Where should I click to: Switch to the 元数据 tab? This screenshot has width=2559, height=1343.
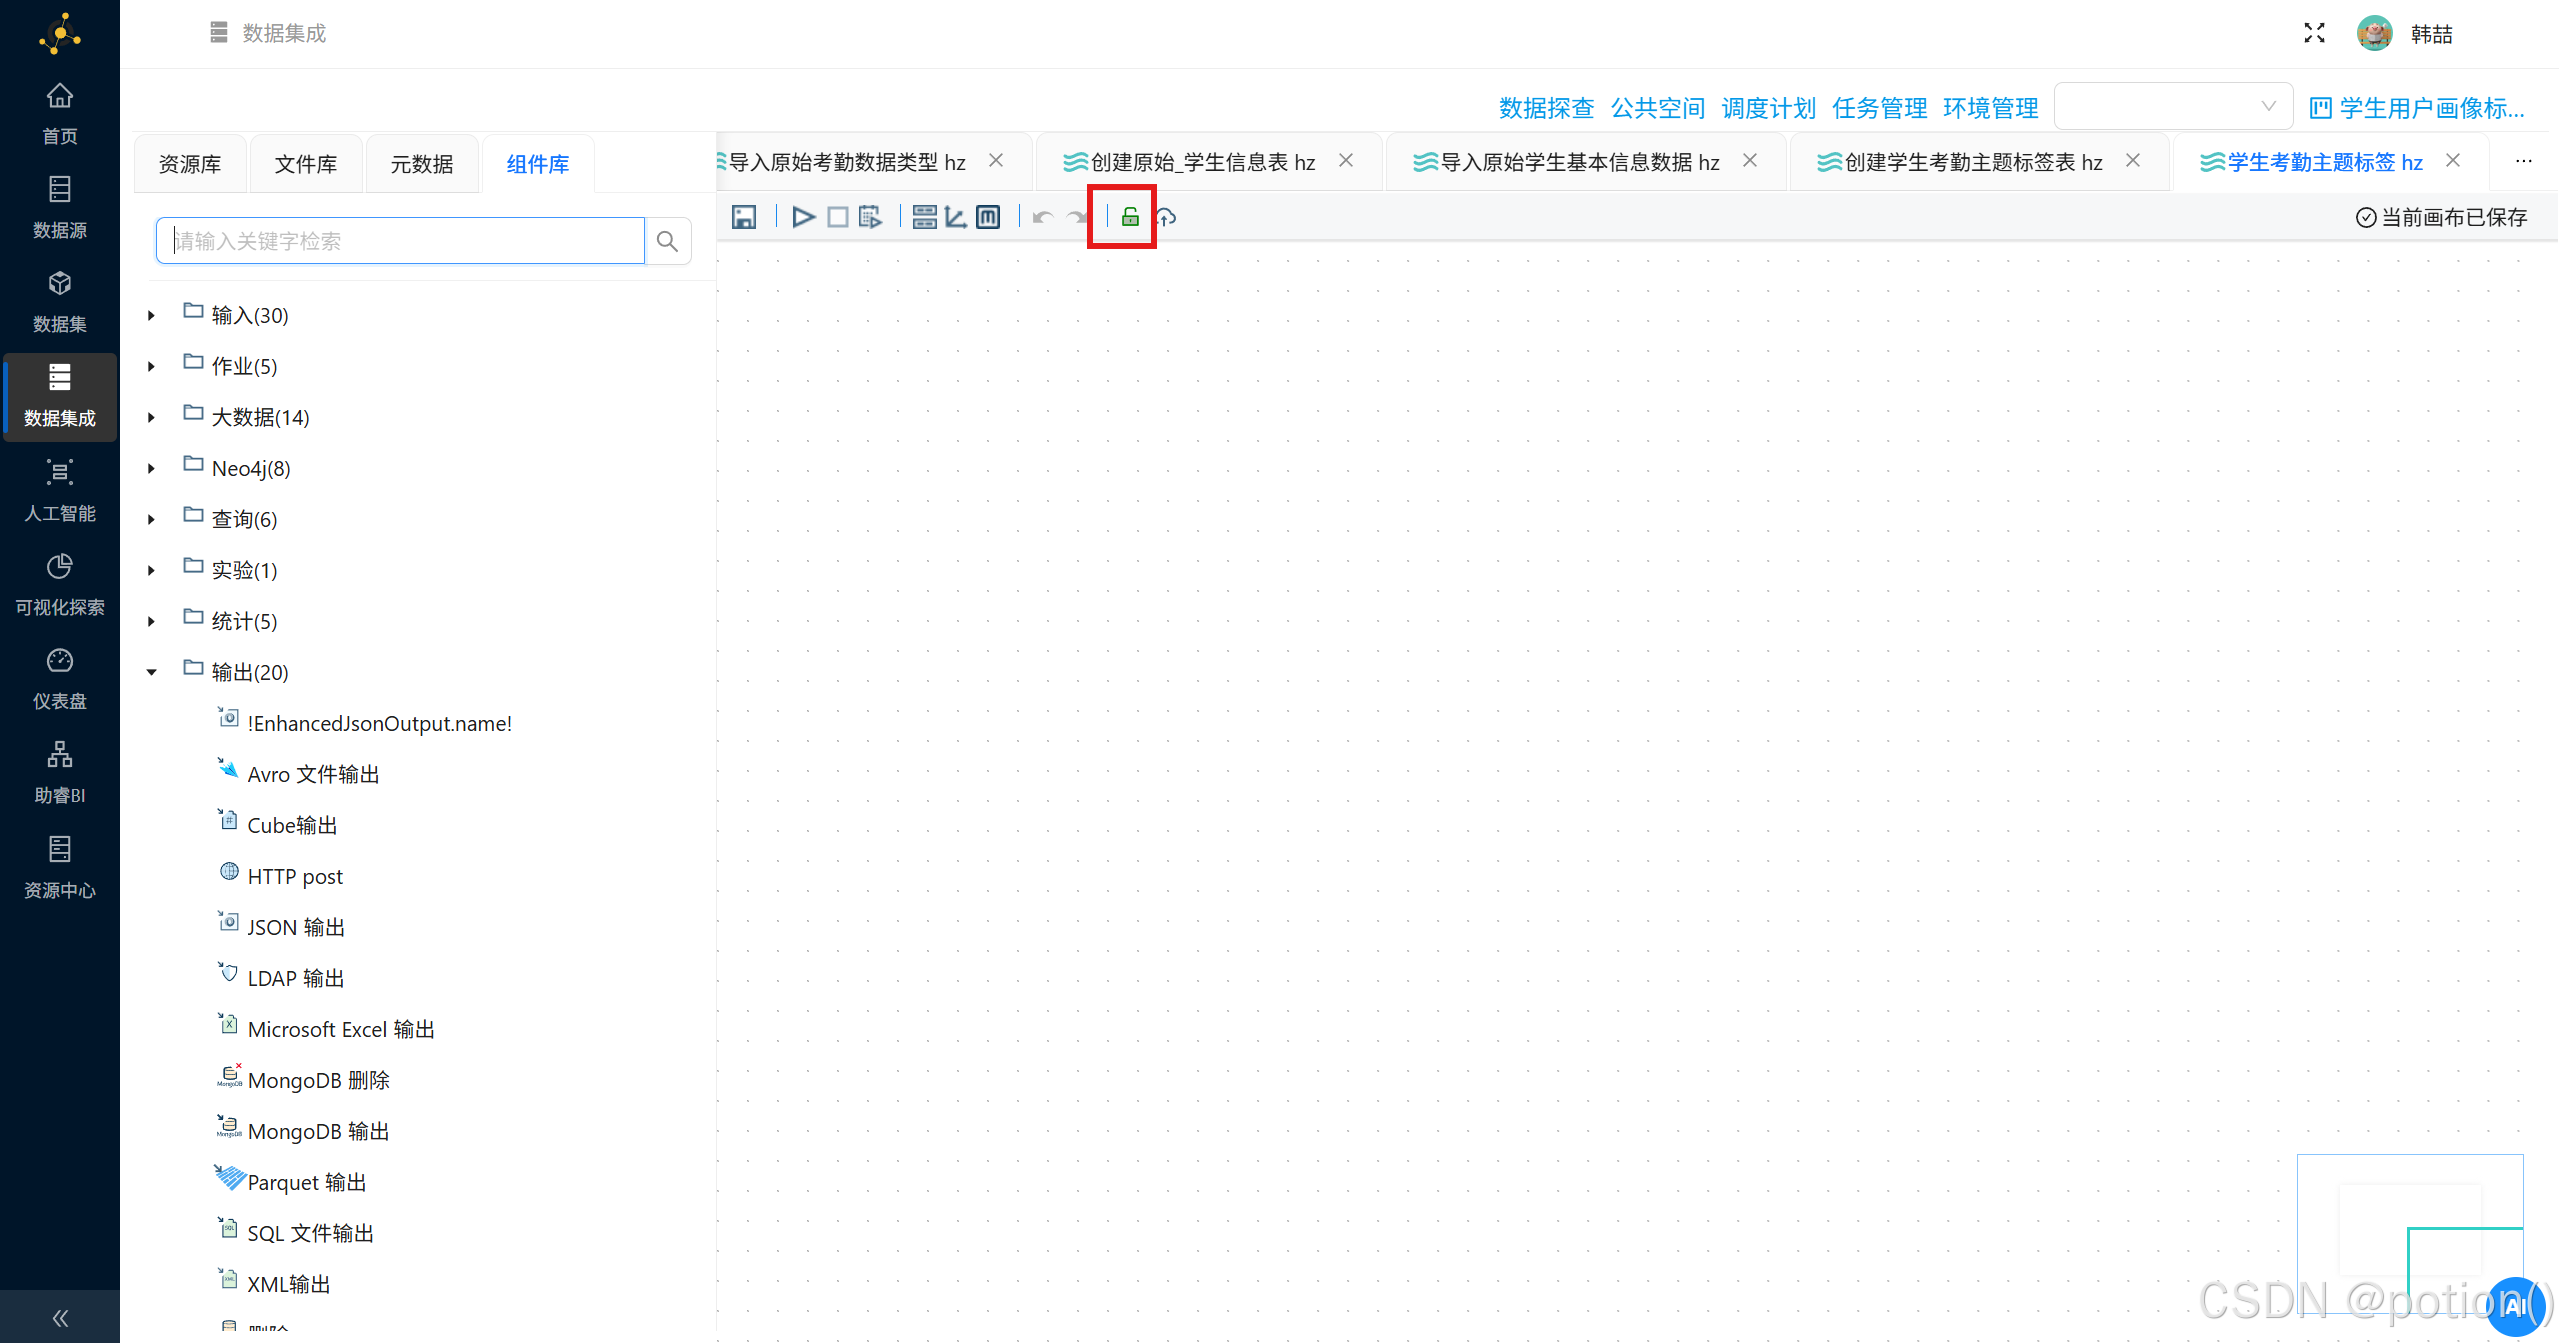[x=422, y=164]
